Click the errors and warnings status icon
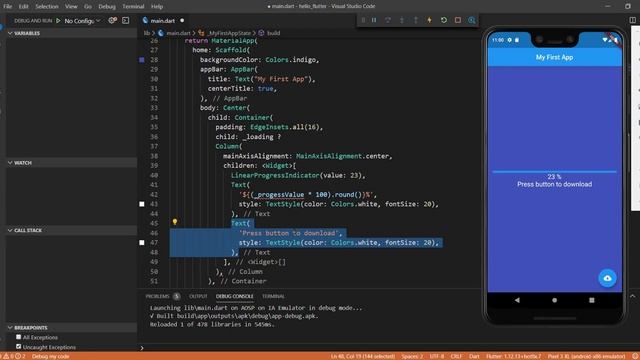The width and height of the screenshot is (640, 360). point(14,356)
